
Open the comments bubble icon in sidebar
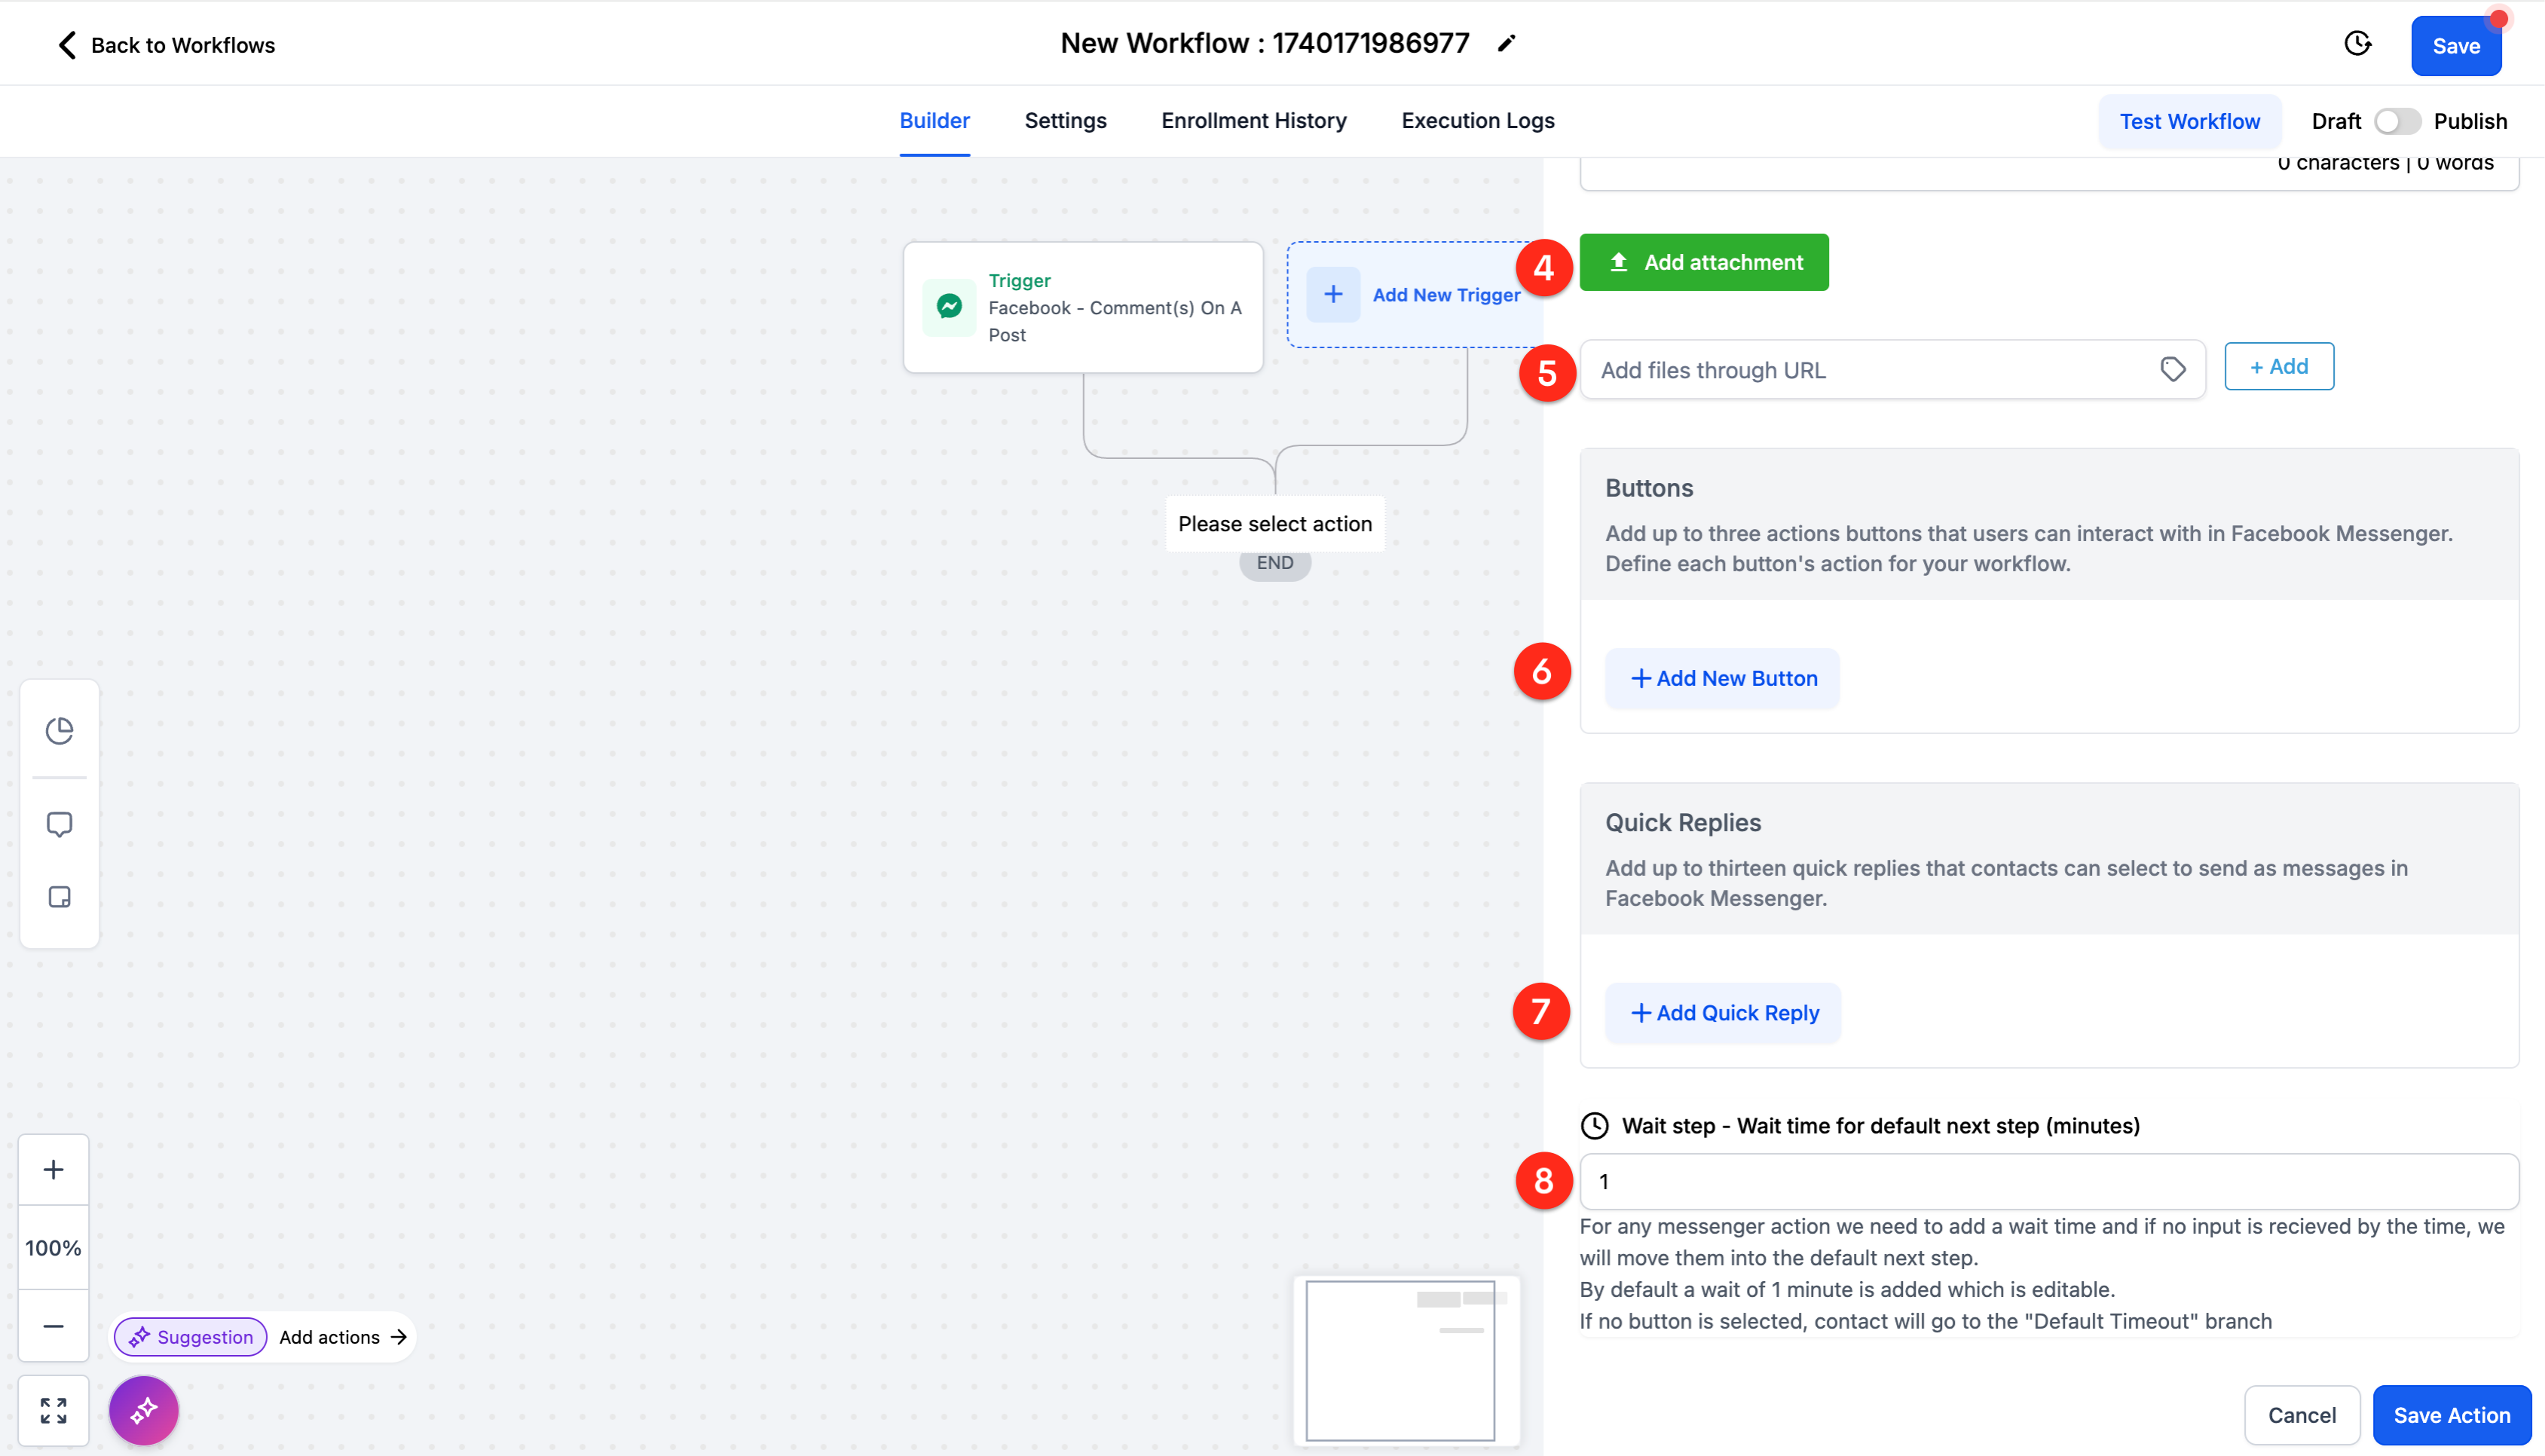(59, 824)
